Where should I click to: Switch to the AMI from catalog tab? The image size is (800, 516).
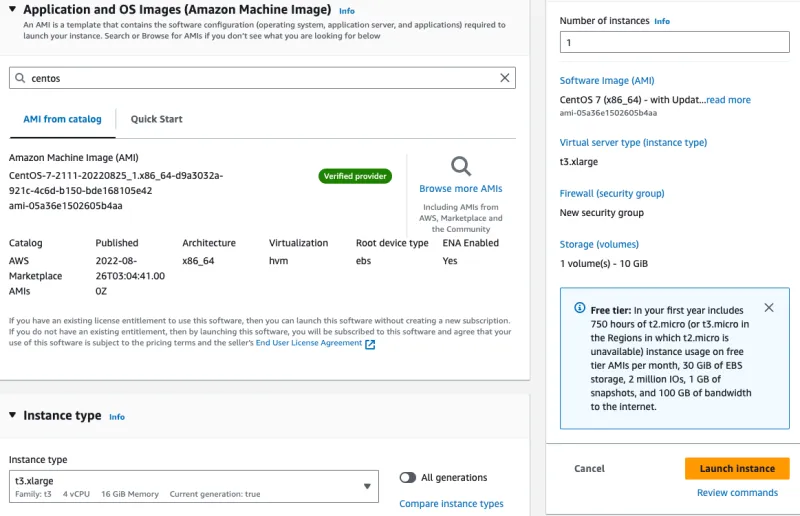62,119
